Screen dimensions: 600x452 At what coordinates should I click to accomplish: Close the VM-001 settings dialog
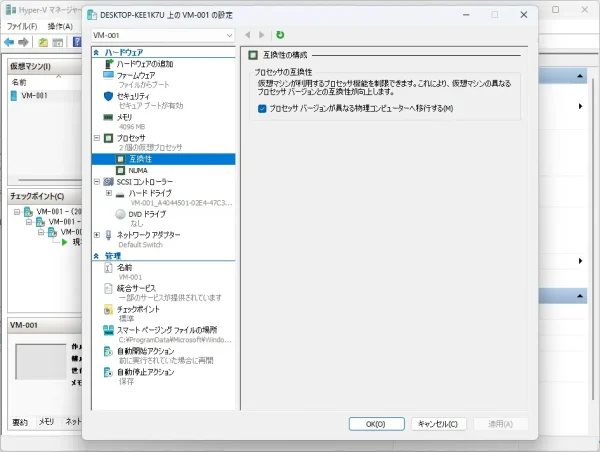click(524, 15)
